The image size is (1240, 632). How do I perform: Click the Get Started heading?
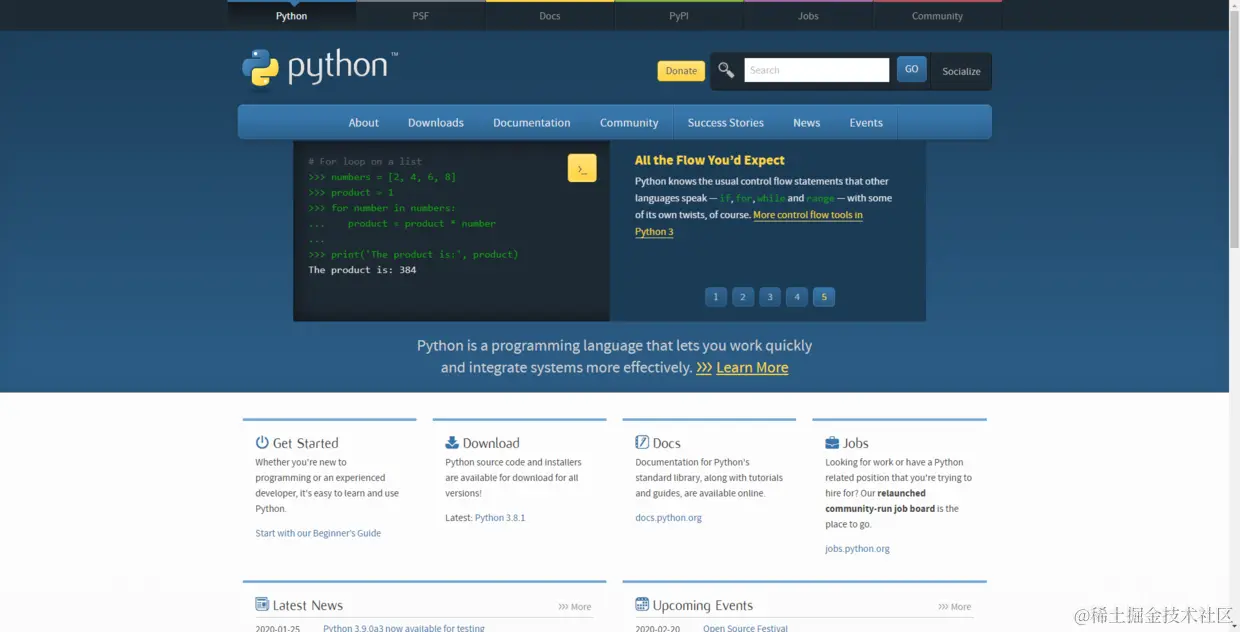[x=305, y=443]
